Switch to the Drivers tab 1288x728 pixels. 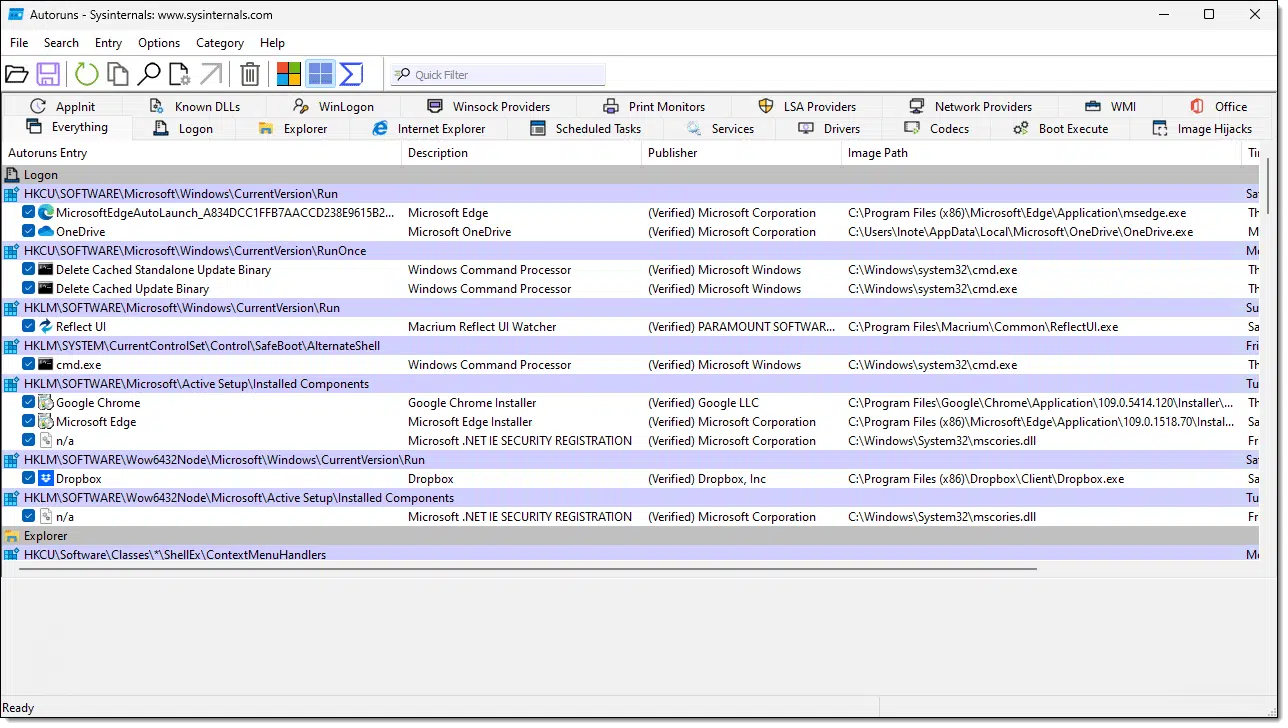tap(829, 128)
